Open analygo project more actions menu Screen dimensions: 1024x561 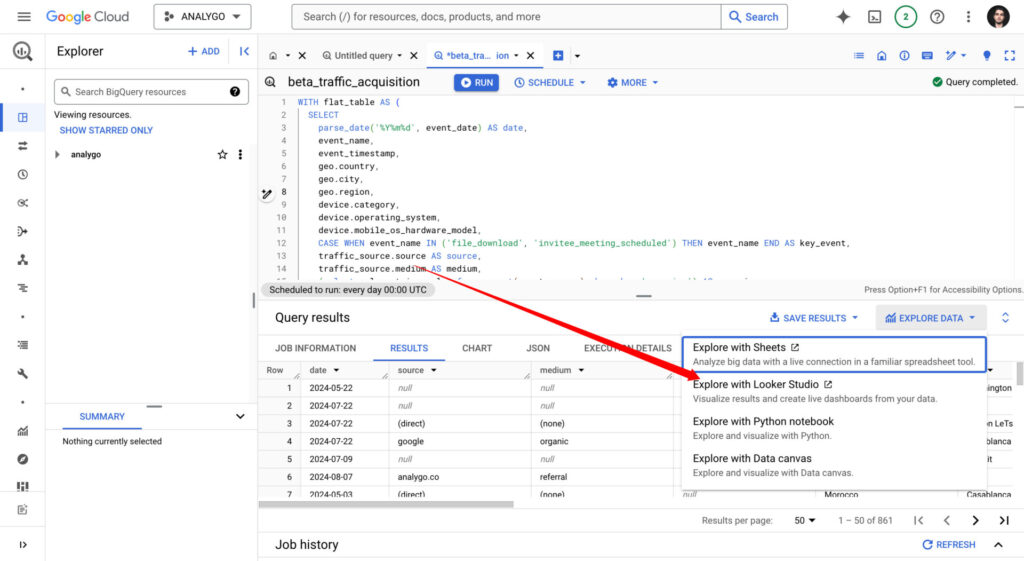(240, 155)
